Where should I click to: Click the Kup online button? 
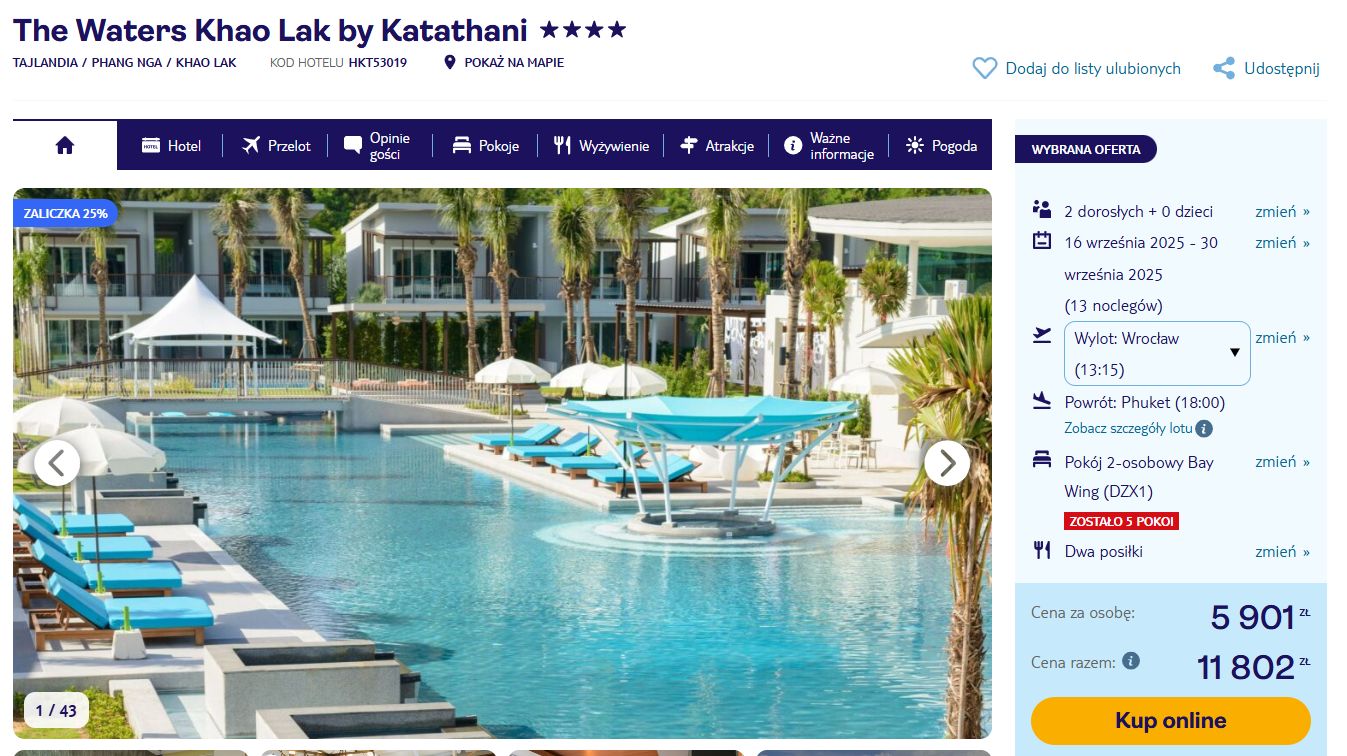tap(1170, 720)
